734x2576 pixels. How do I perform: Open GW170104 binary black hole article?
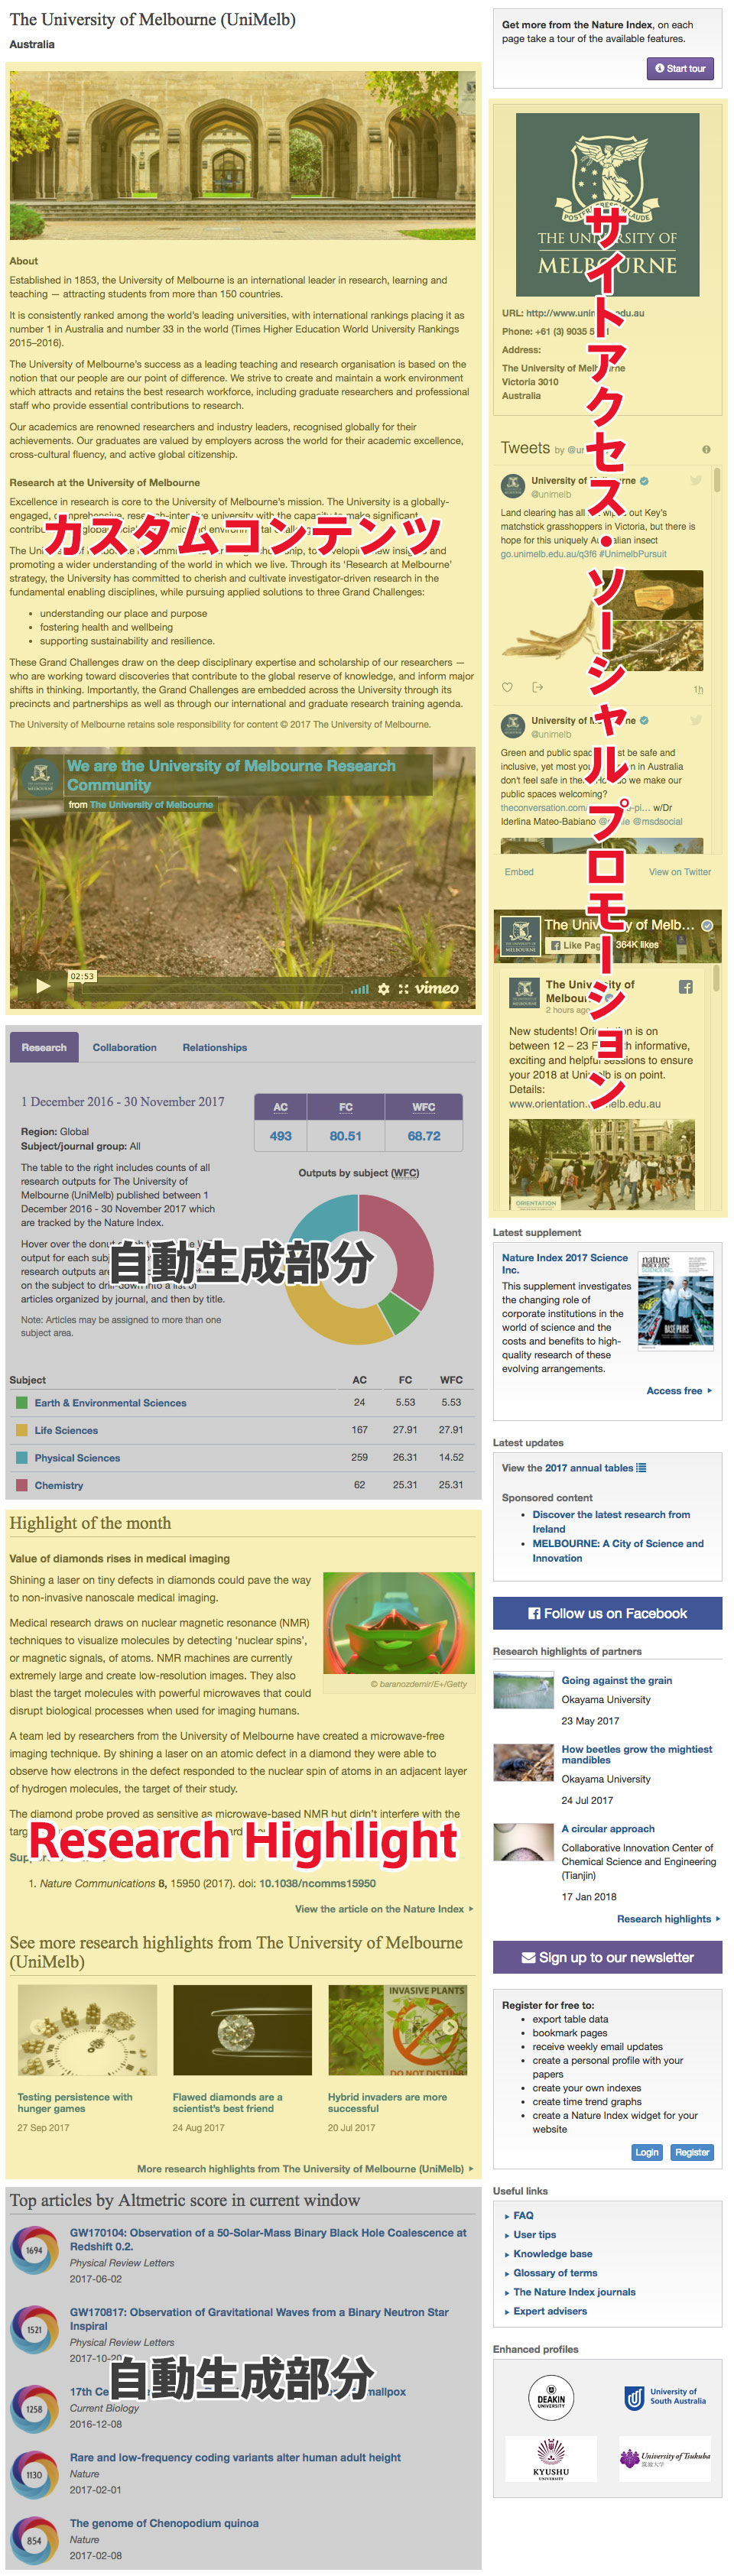click(x=268, y=2239)
